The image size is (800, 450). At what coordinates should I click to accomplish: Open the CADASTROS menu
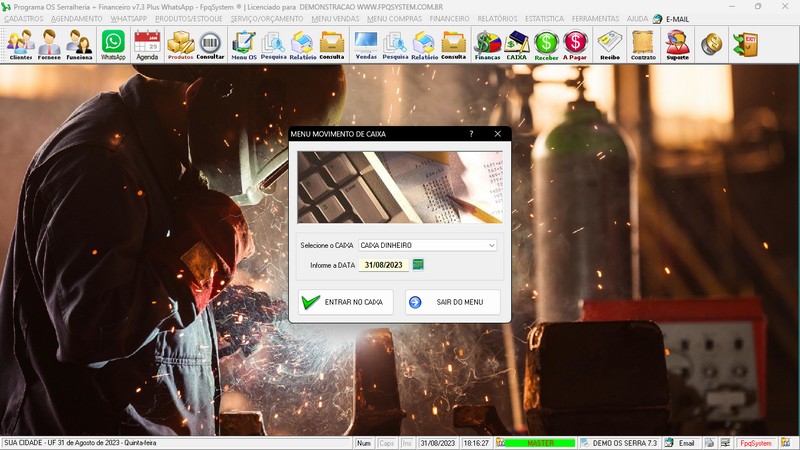click(x=24, y=18)
